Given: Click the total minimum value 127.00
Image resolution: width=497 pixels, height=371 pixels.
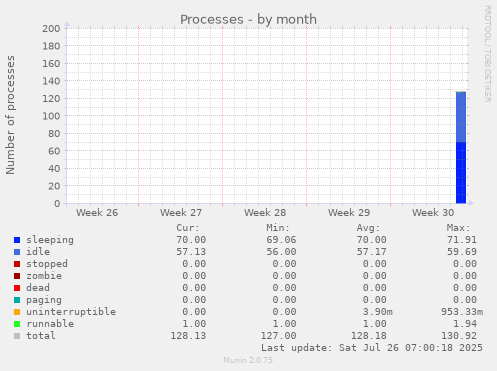Looking at the screenshot, I should click(278, 336).
